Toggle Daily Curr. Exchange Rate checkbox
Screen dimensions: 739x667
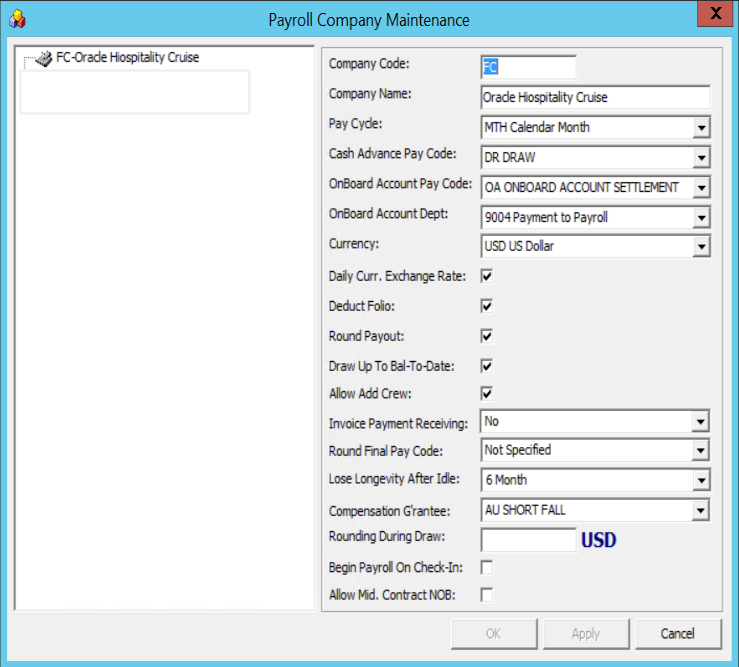[487, 276]
